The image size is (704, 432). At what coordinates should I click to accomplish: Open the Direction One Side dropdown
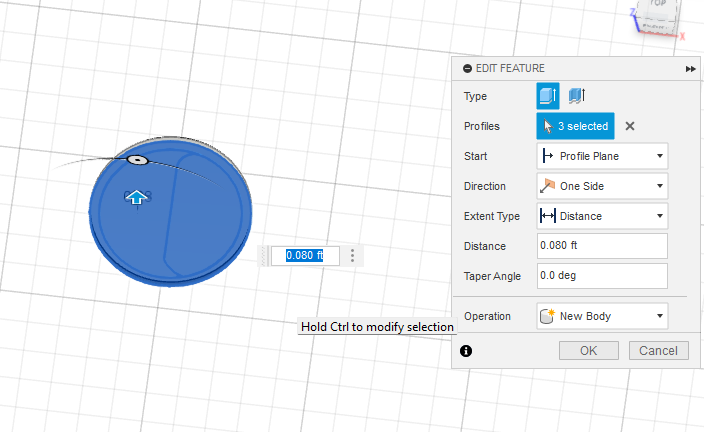click(602, 186)
